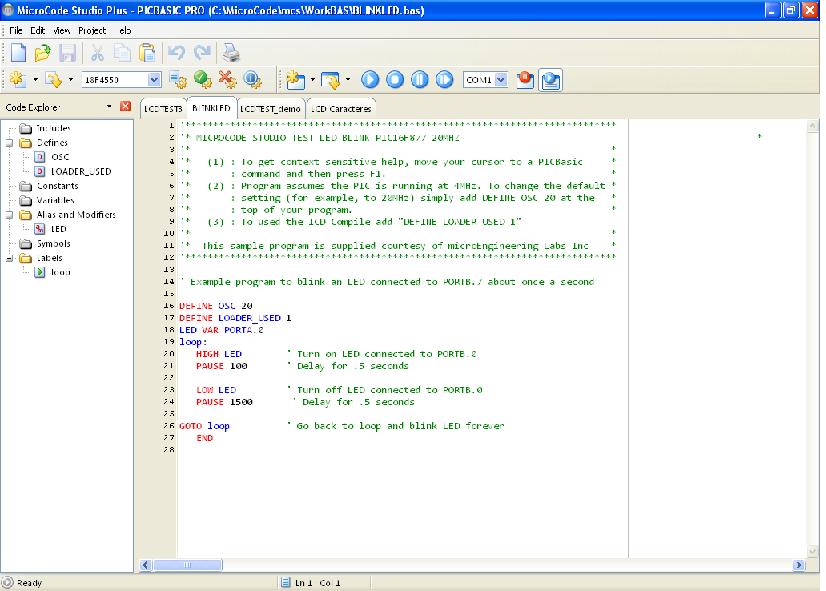Click the Paste icon on the toolbar
Viewport: 826px width, 591px height.
pyautogui.click(x=147, y=52)
